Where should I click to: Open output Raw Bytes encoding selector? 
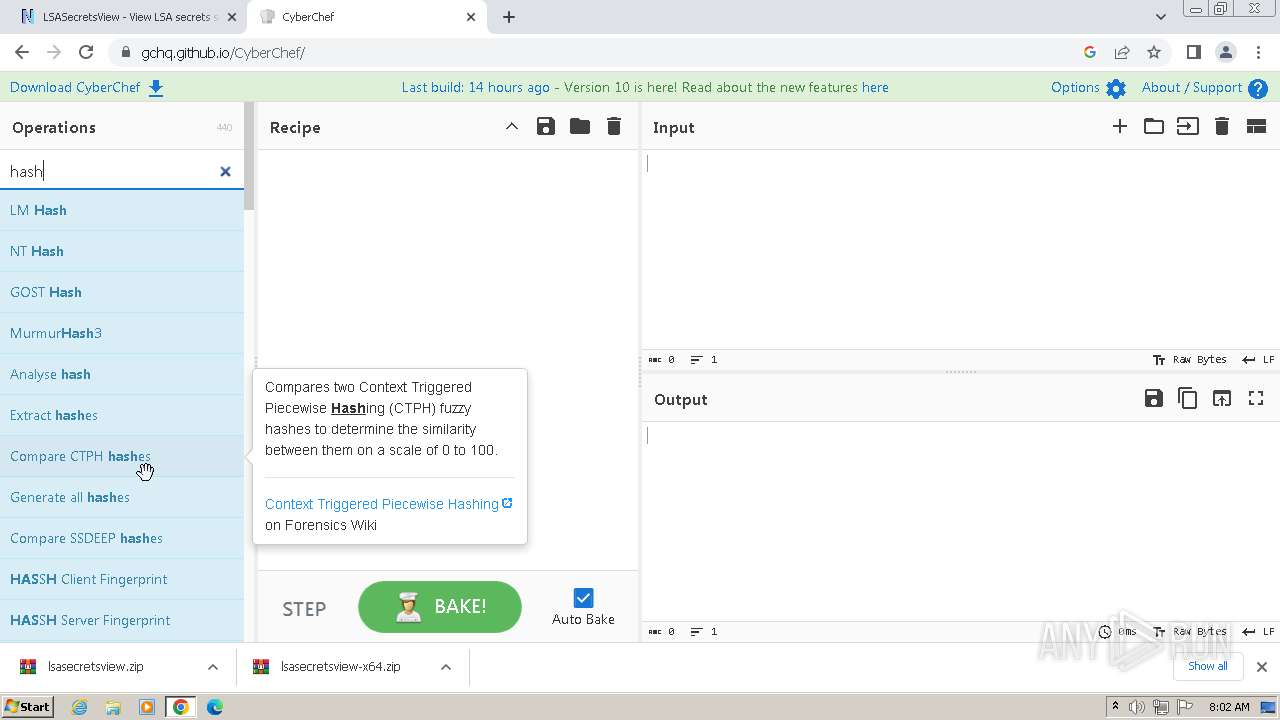pyautogui.click(x=1189, y=631)
